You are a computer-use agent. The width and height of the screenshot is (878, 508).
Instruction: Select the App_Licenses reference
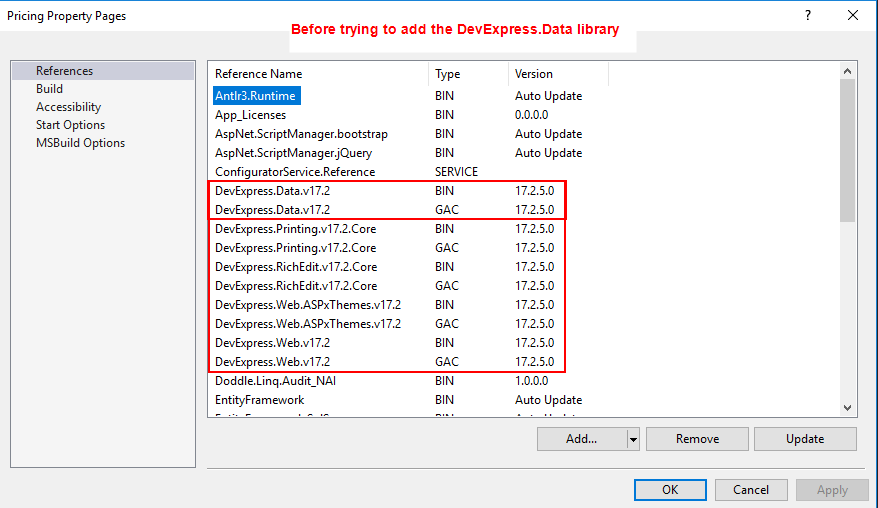click(x=250, y=115)
